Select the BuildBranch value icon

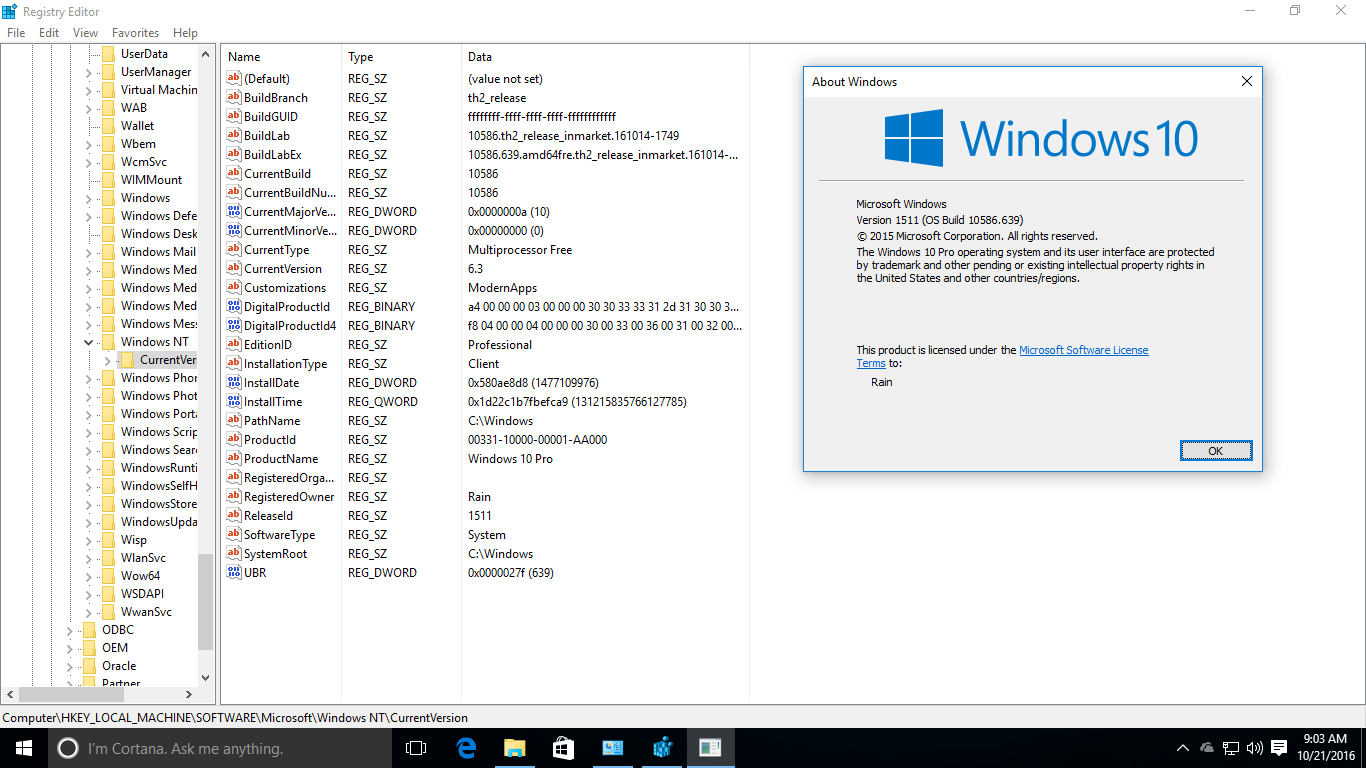[x=234, y=97]
